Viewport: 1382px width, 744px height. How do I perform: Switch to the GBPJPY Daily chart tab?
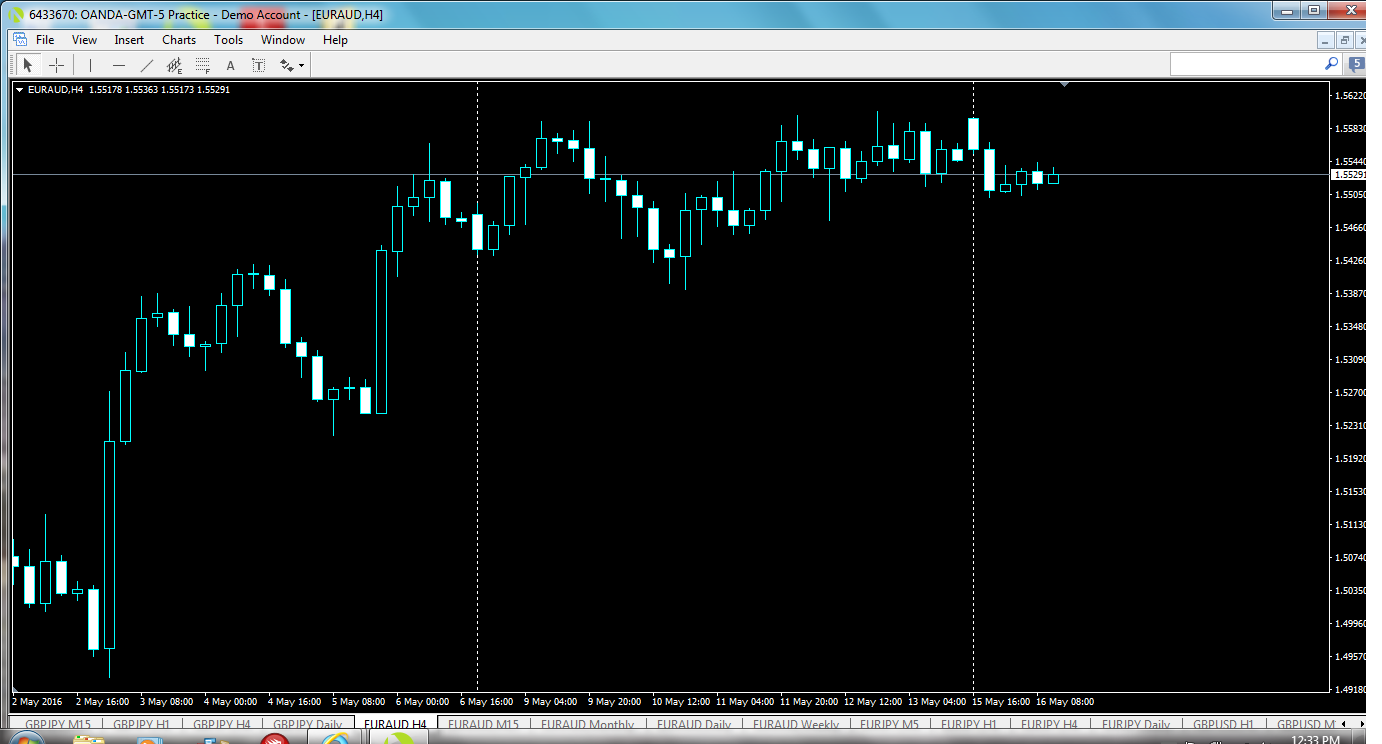coord(307,724)
